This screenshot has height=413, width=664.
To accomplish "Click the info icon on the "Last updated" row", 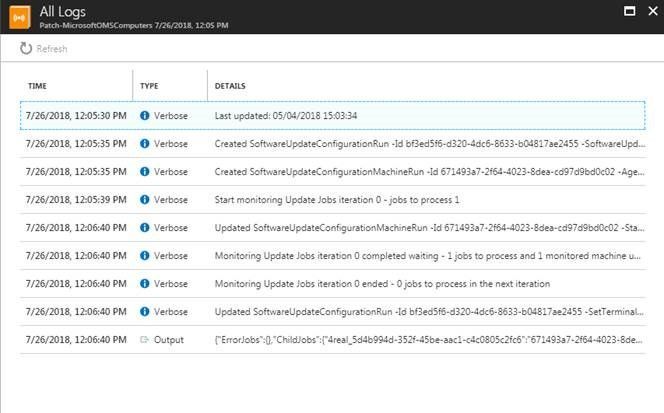I will coord(145,116).
